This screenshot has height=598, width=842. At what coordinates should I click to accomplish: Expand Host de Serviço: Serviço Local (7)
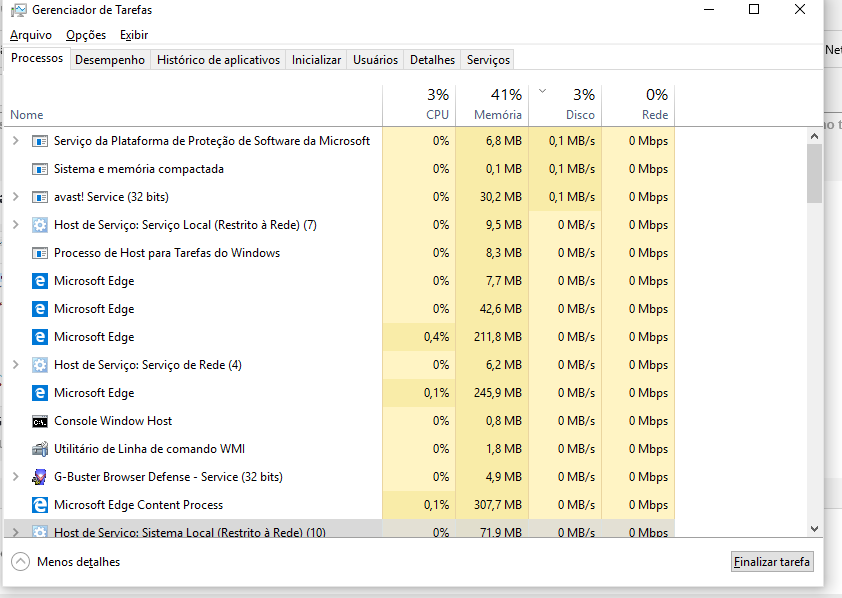coord(16,224)
